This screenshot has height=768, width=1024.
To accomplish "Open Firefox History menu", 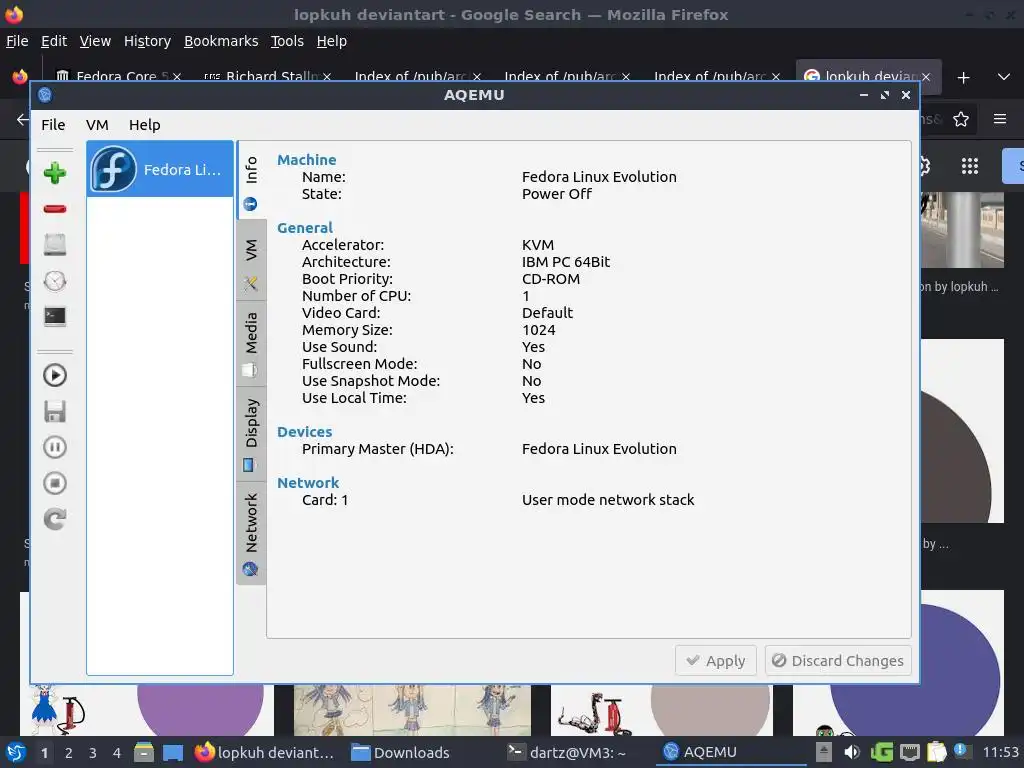I will [x=147, y=41].
